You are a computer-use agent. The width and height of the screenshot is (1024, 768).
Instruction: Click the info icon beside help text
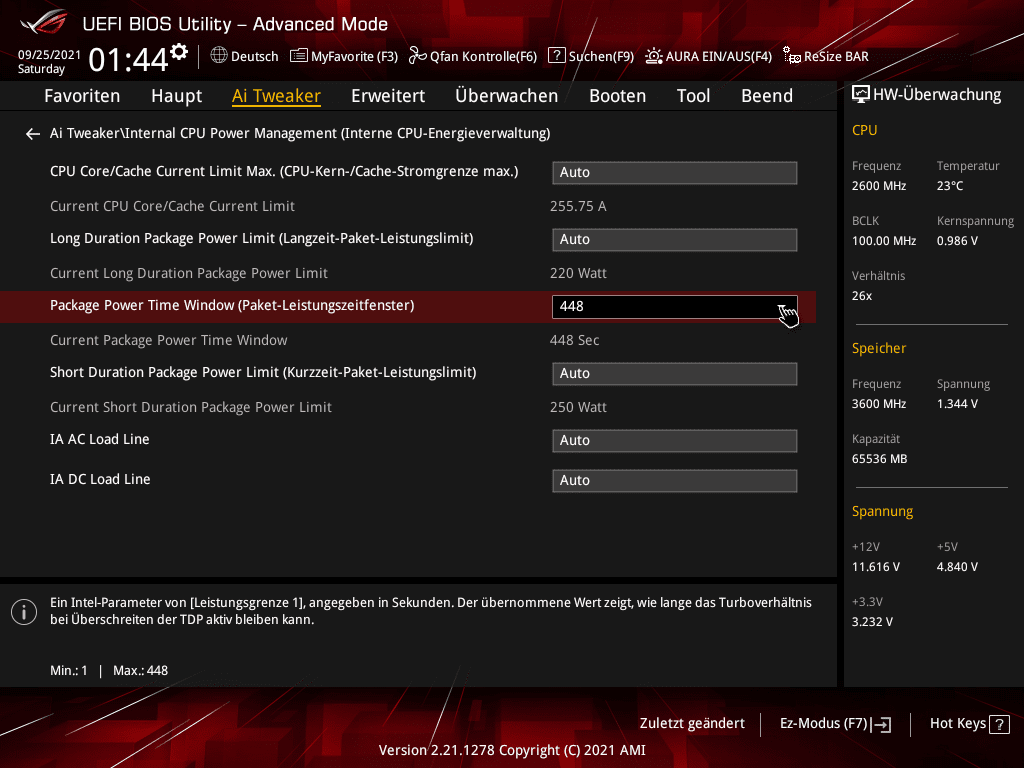pyautogui.click(x=24, y=612)
